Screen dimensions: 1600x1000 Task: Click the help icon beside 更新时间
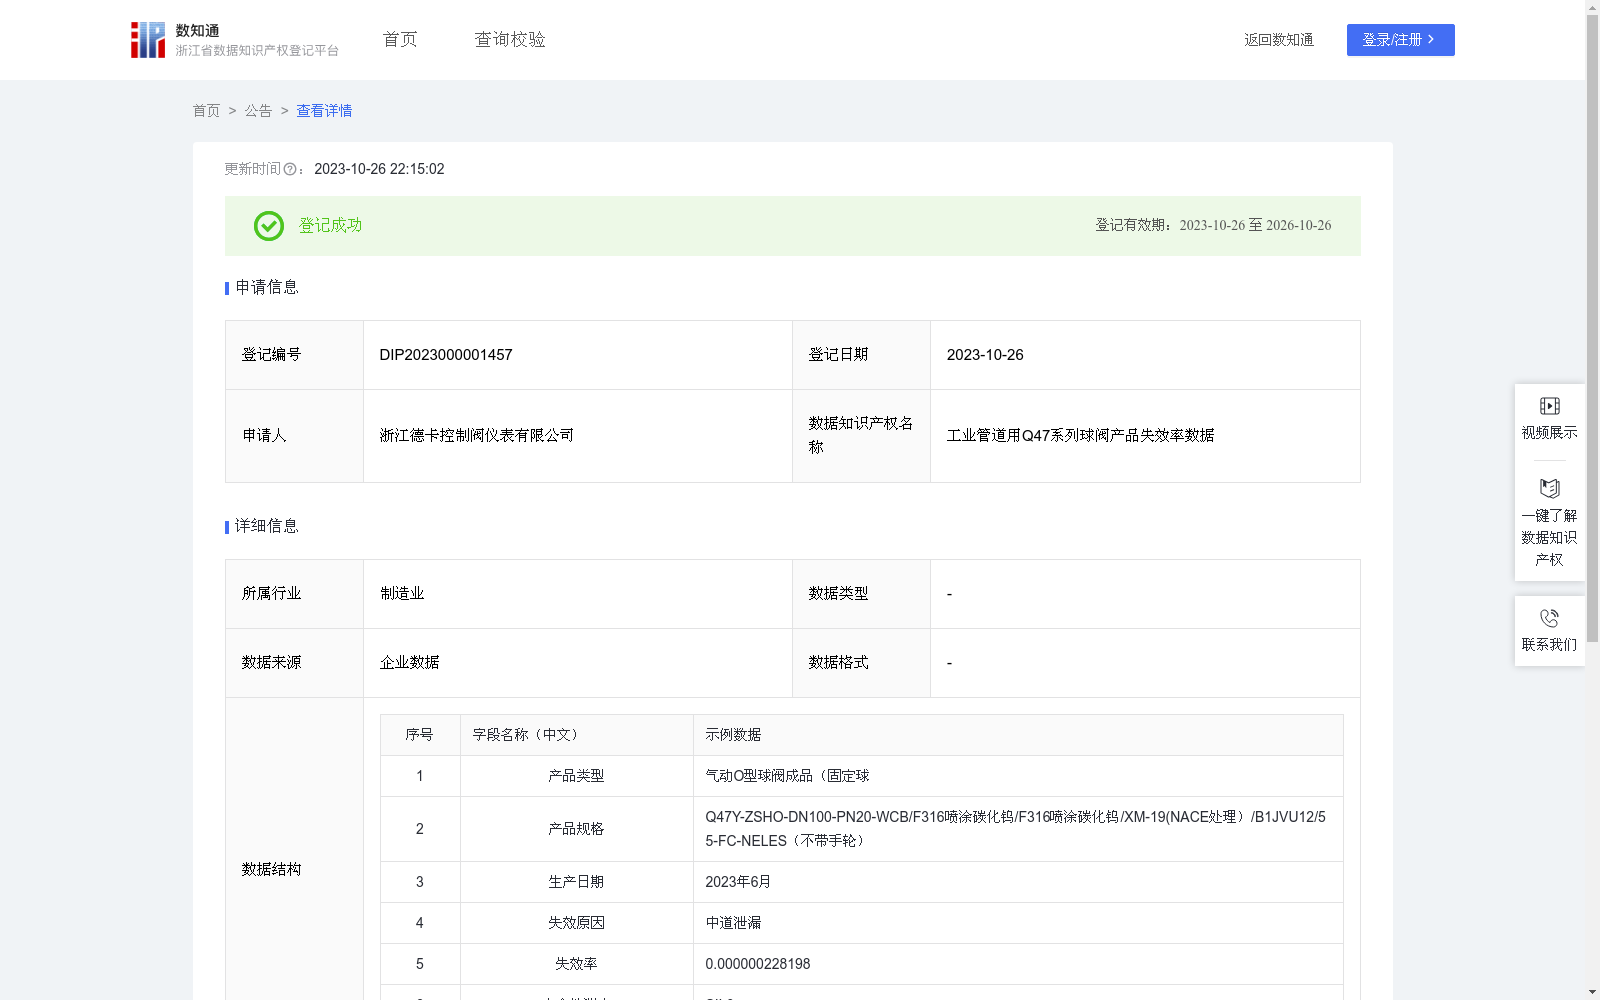coord(290,170)
